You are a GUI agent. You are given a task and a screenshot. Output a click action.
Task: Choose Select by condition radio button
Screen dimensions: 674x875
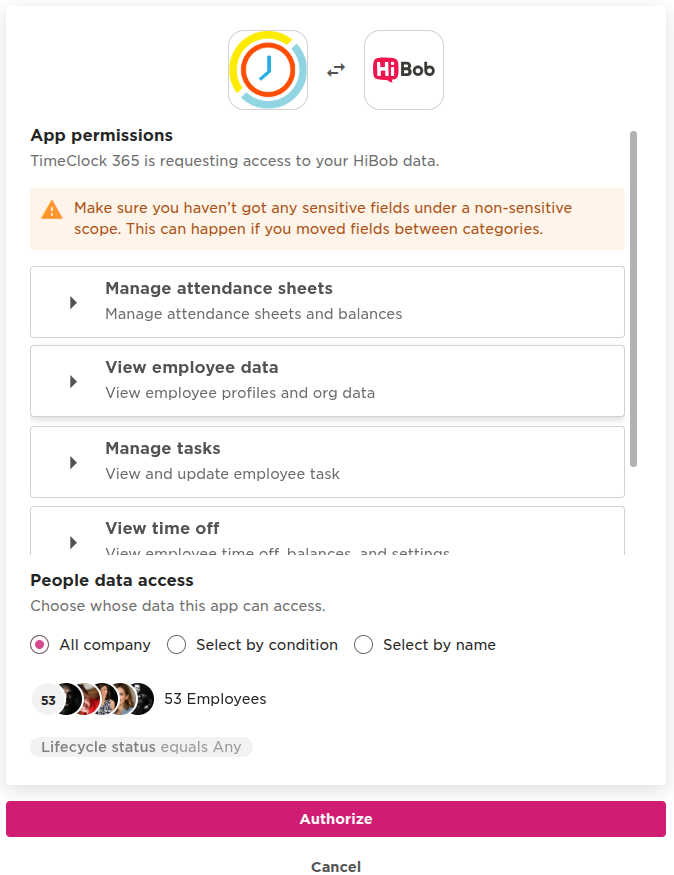(x=177, y=645)
